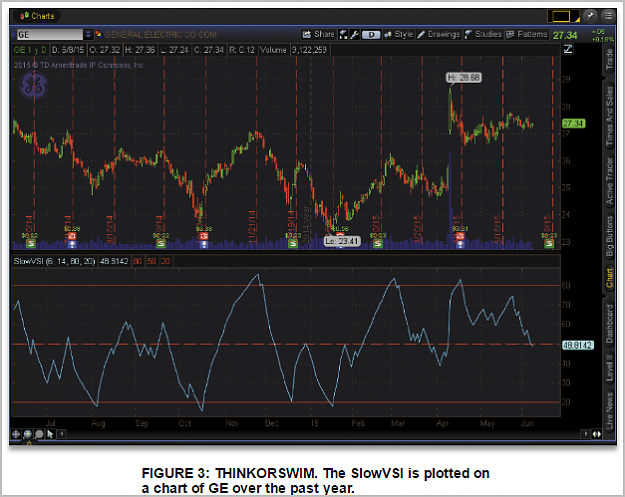
Task: Open the Times And Sales sidebar tab
Action: coord(609,116)
